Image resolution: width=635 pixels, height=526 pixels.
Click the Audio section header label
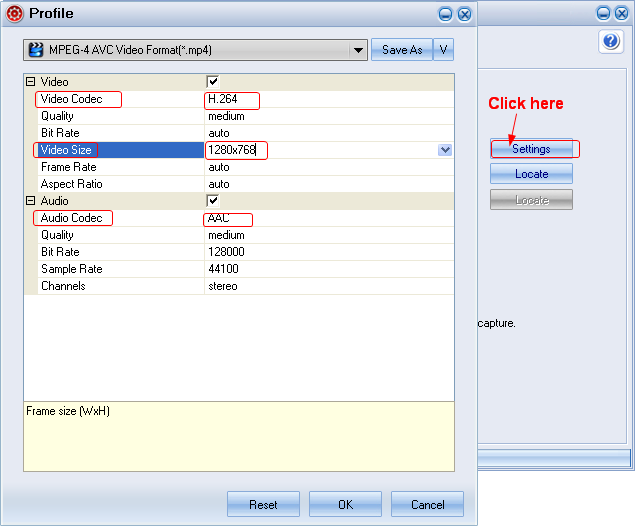[54, 201]
